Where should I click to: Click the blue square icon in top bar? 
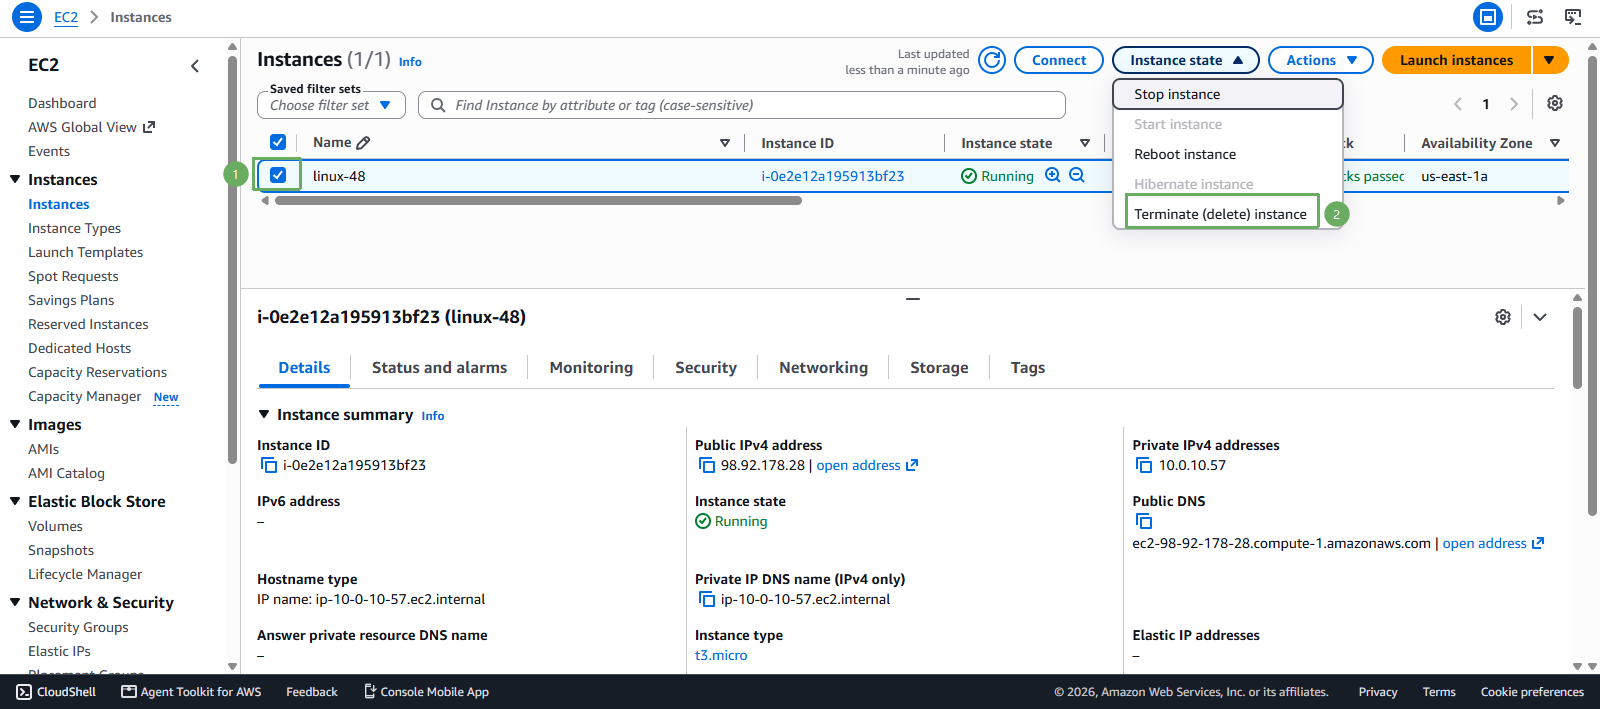pyautogui.click(x=1488, y=17)
